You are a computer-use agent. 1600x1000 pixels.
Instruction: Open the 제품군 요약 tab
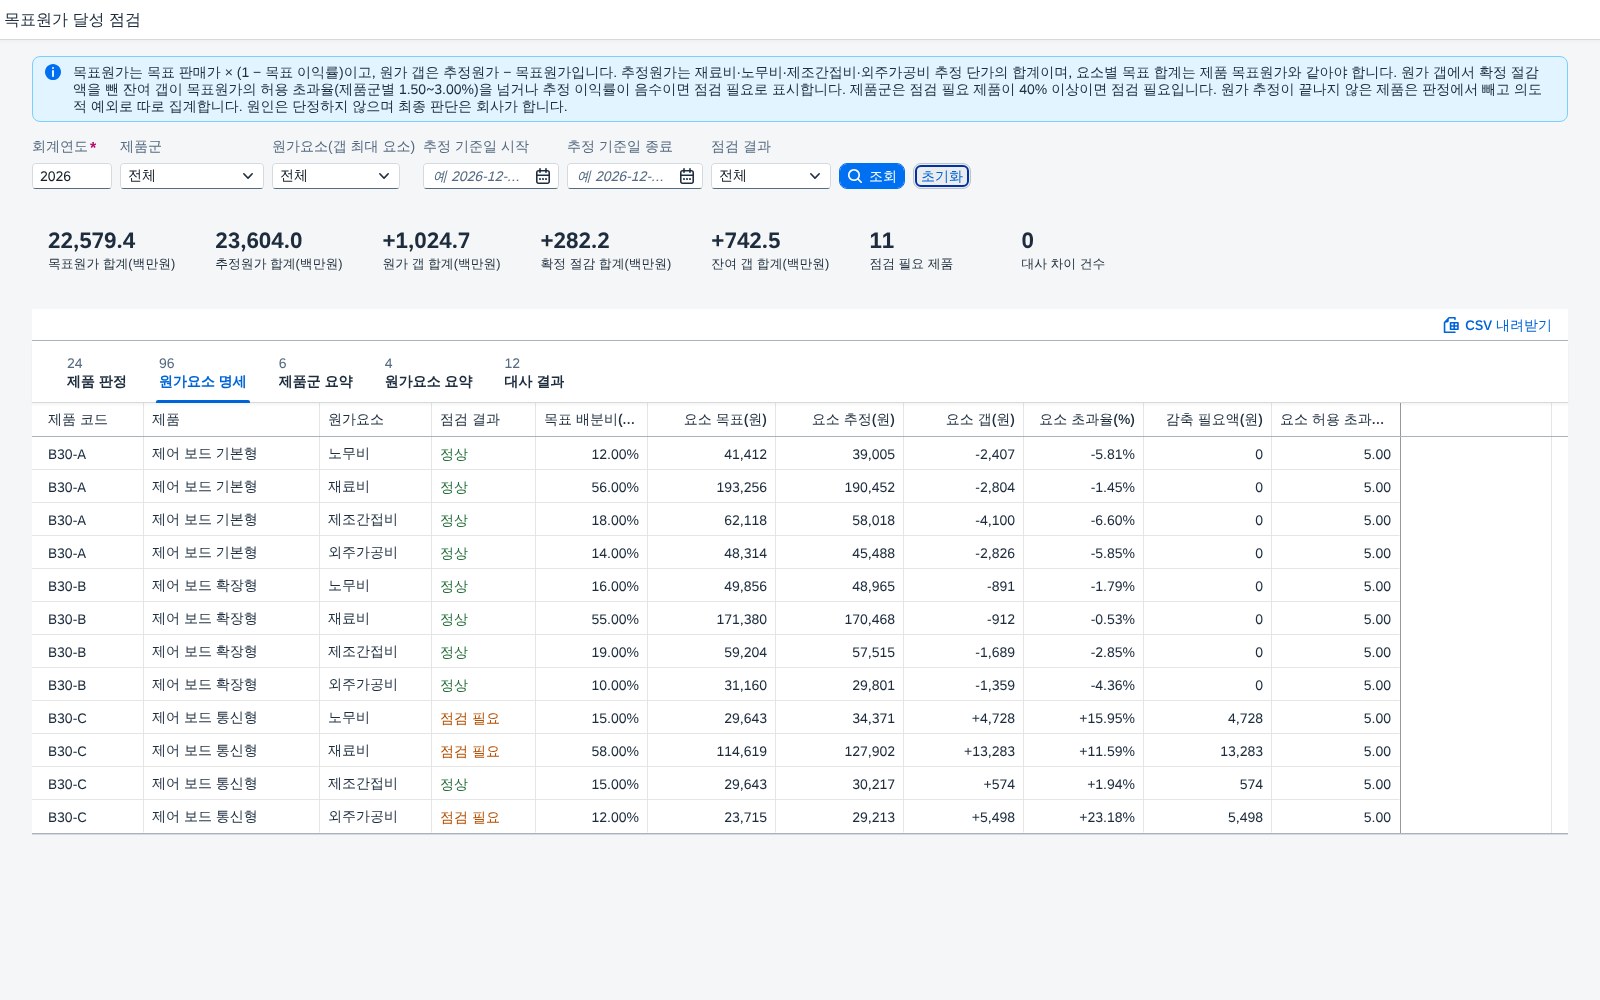pos(315,373)
